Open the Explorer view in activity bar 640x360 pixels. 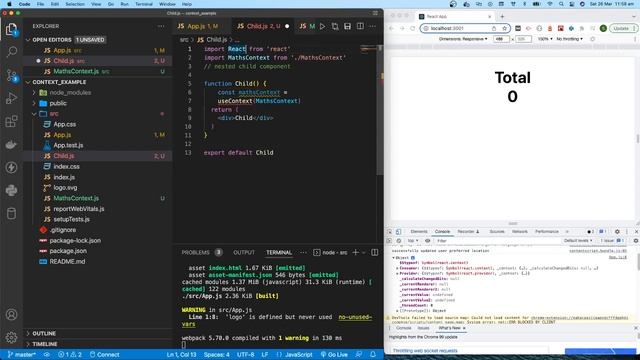point(11,29)
